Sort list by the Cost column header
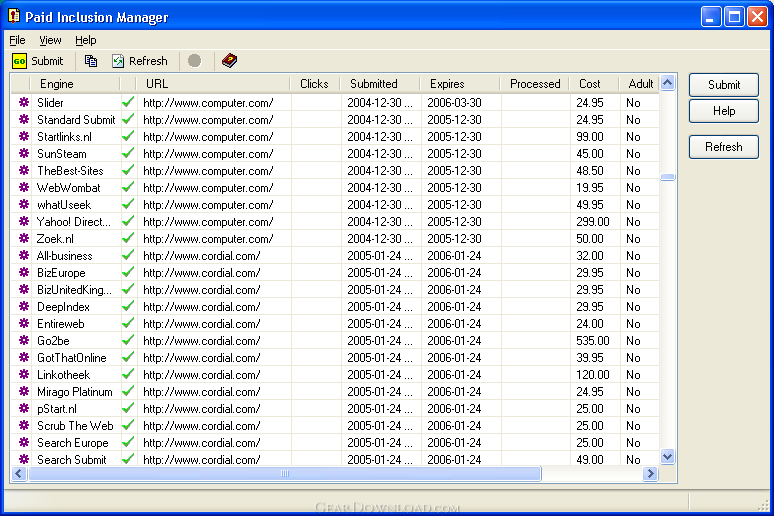The image size is (774, 516). click(590, 84)
